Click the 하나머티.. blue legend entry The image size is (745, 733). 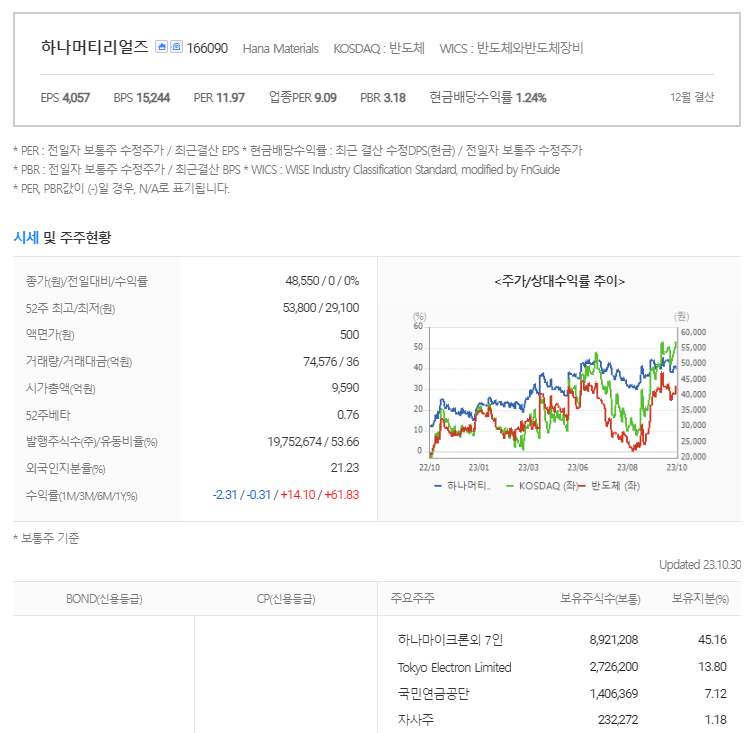(x=462, y=485)
